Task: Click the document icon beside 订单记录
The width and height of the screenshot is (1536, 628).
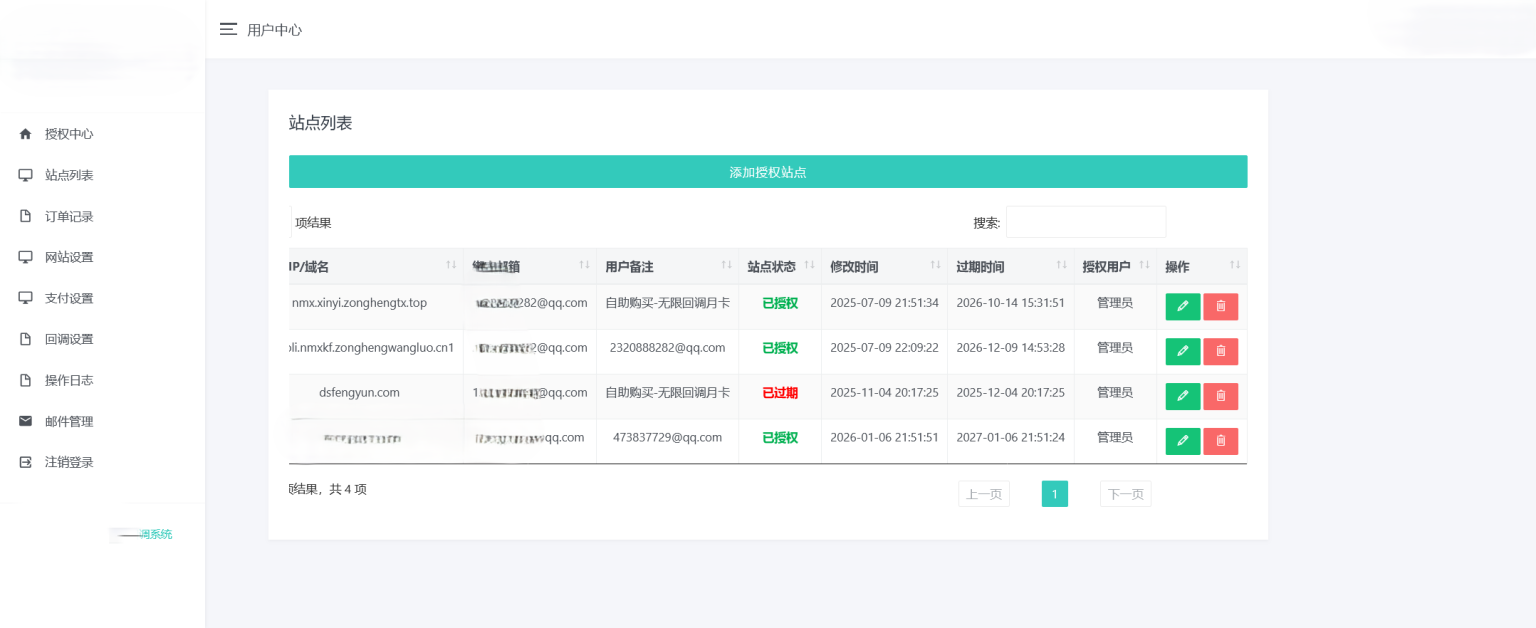Action: click(24, 215)
